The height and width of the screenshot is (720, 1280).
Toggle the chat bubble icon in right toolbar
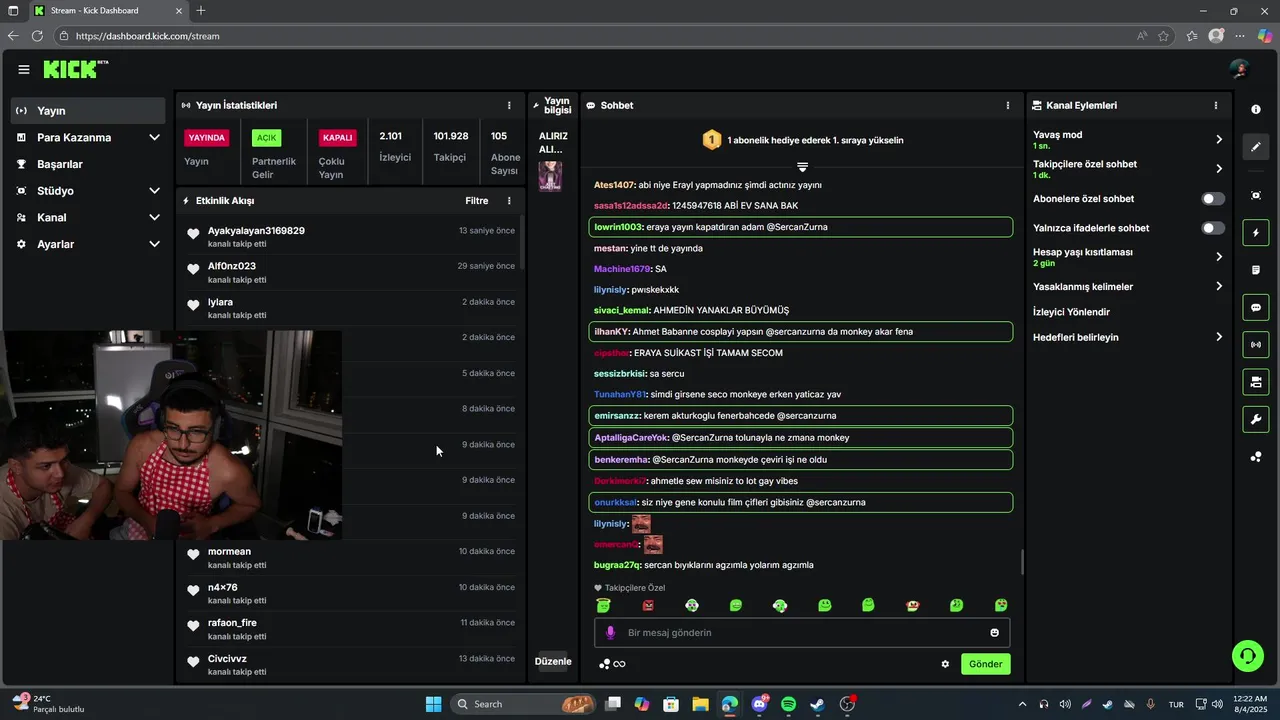(1256, 307)
